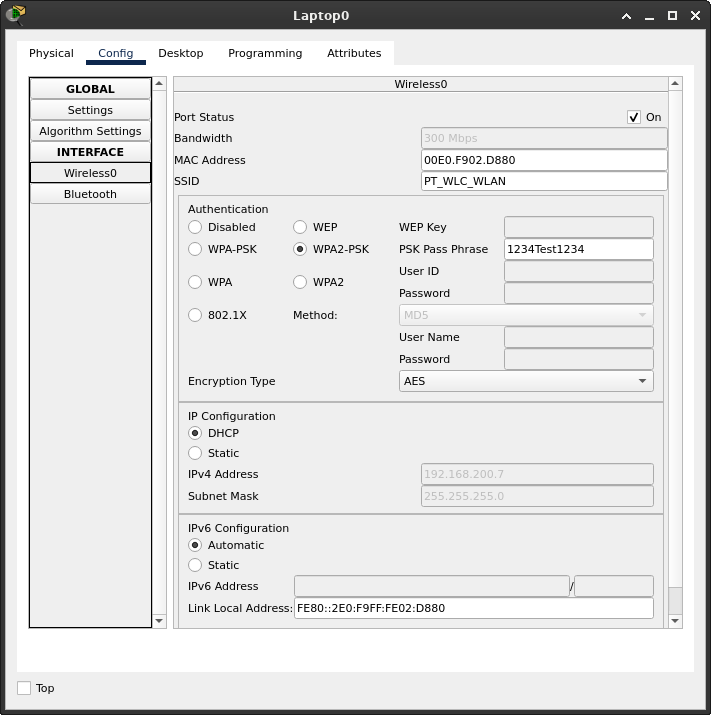Screen dimensions: 711x715
Task: Select the WPA-PSK authentication radio button
Action: click(195, 249)
